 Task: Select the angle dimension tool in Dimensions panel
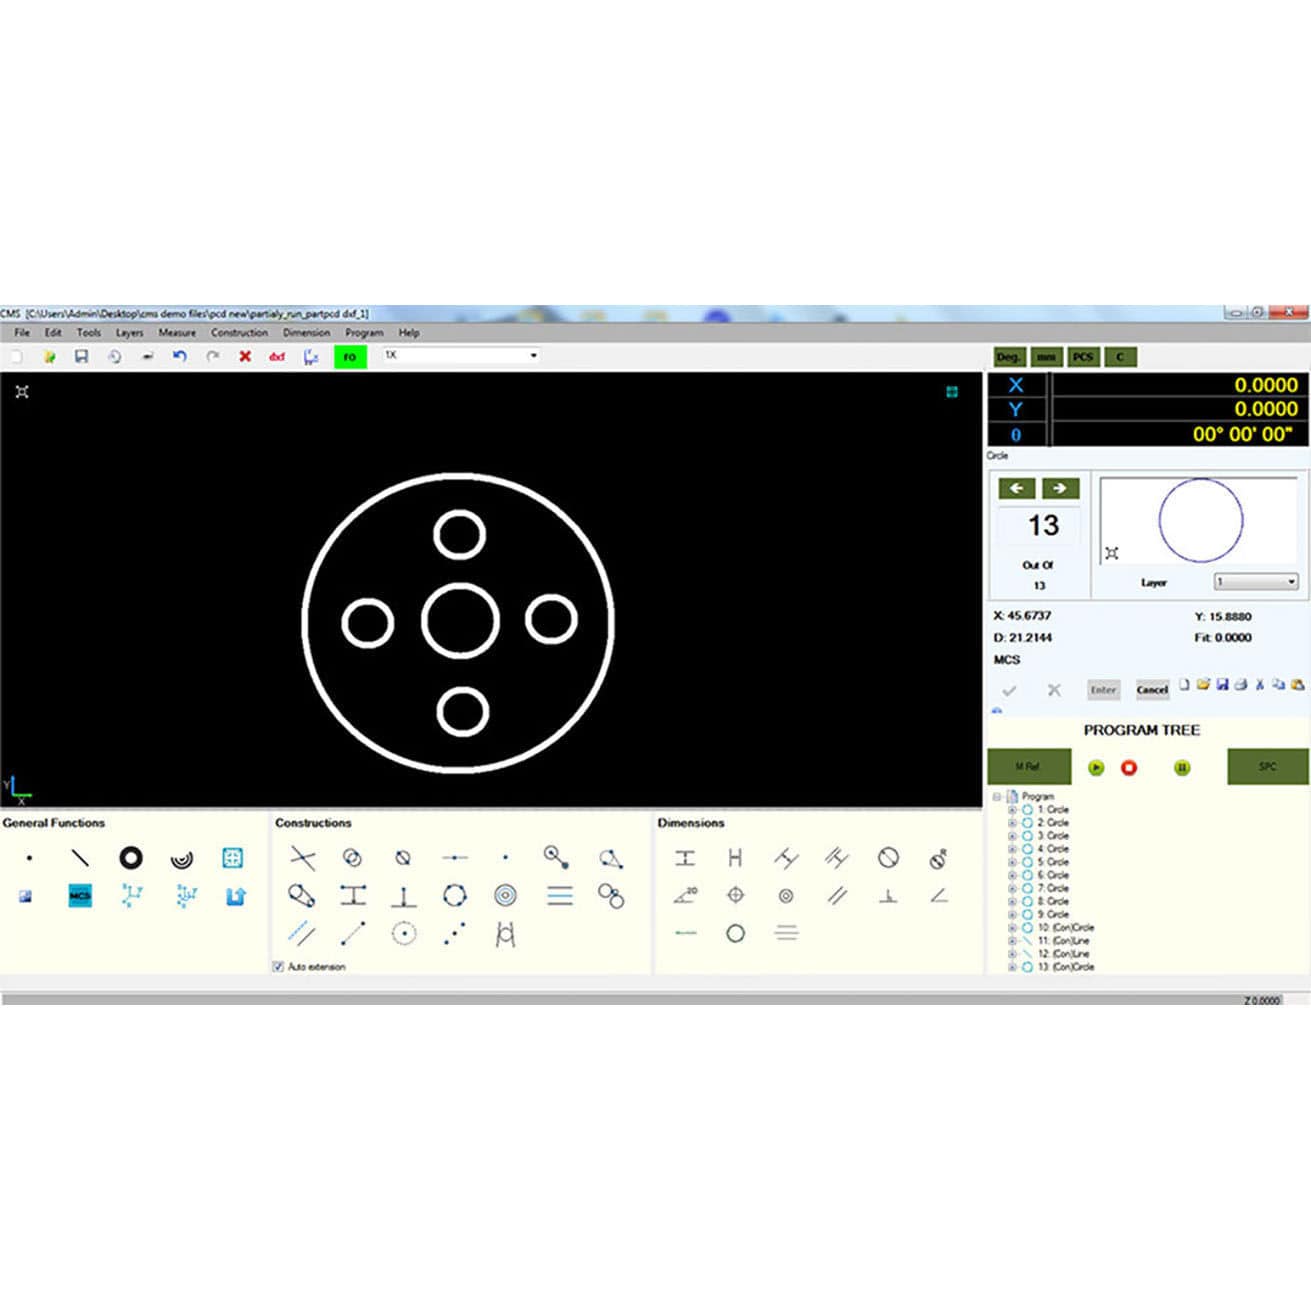[x=684, y=895]
